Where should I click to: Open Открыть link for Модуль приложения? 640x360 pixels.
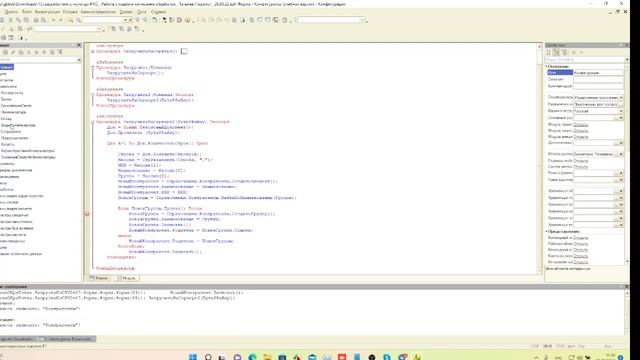pyautogui.click(x=580, y=124)
